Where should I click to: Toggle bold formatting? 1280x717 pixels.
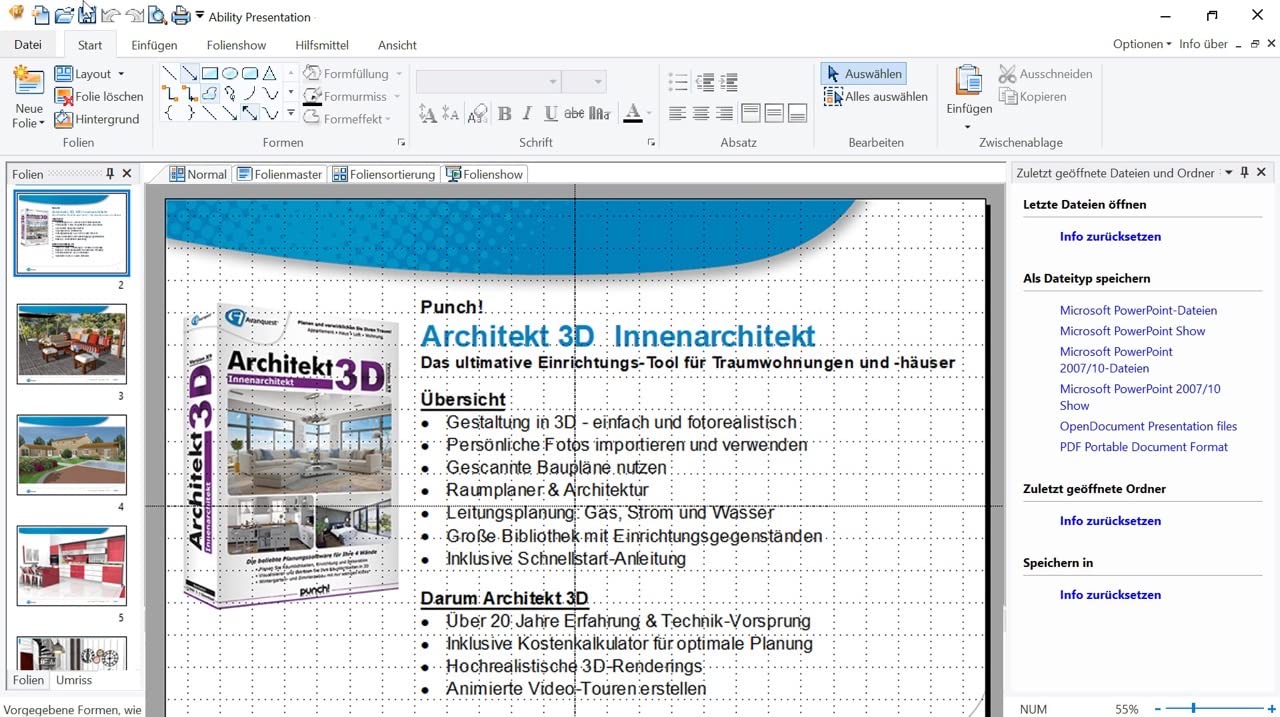pos(505,114)
